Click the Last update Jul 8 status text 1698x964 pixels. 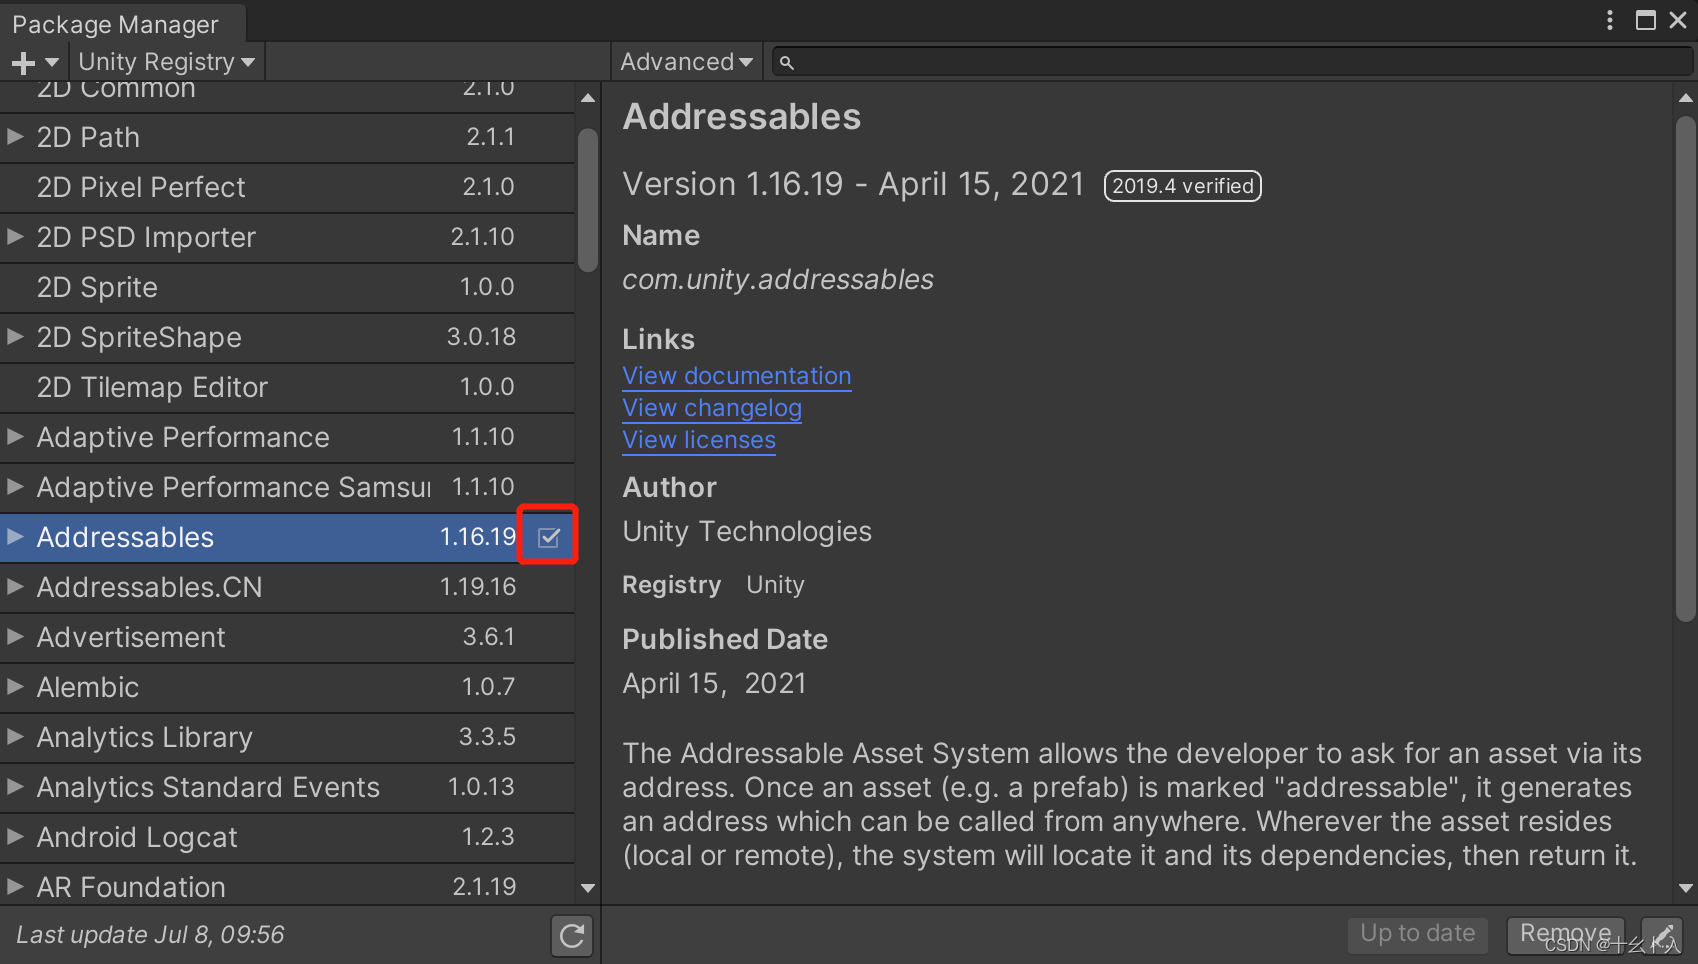(150, 935)
